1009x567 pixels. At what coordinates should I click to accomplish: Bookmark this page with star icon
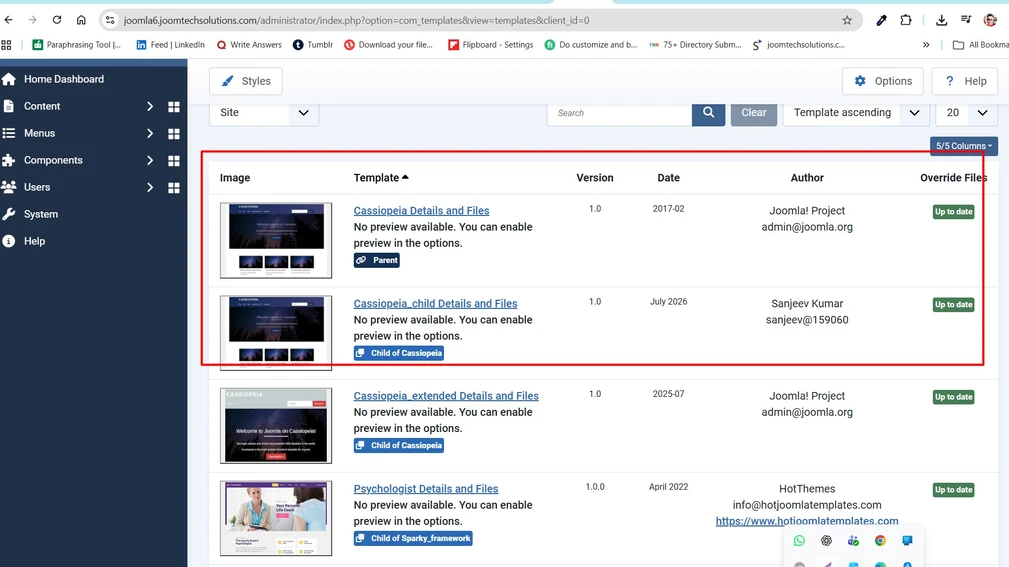(847, 21)
